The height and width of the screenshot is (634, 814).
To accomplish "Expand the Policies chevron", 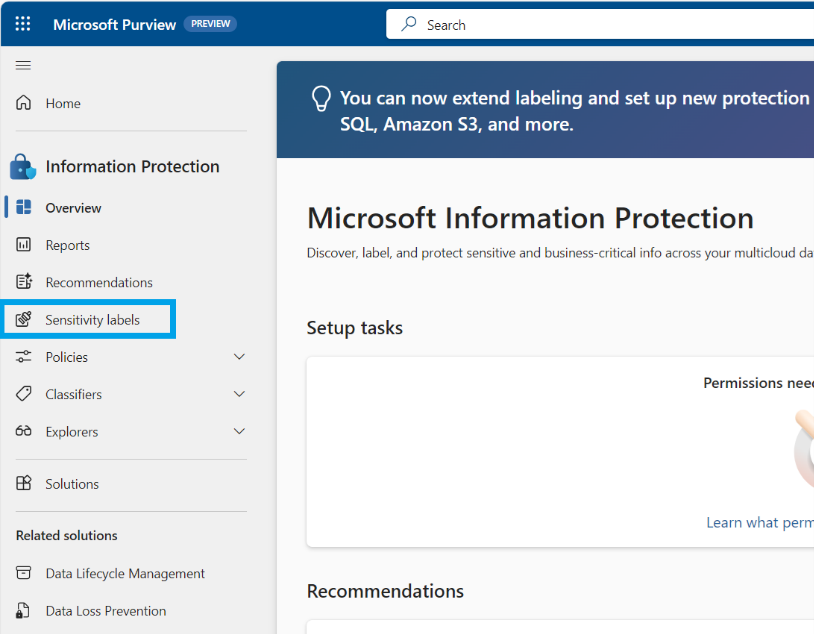I will pyautogui.click(x=239, y=357).
